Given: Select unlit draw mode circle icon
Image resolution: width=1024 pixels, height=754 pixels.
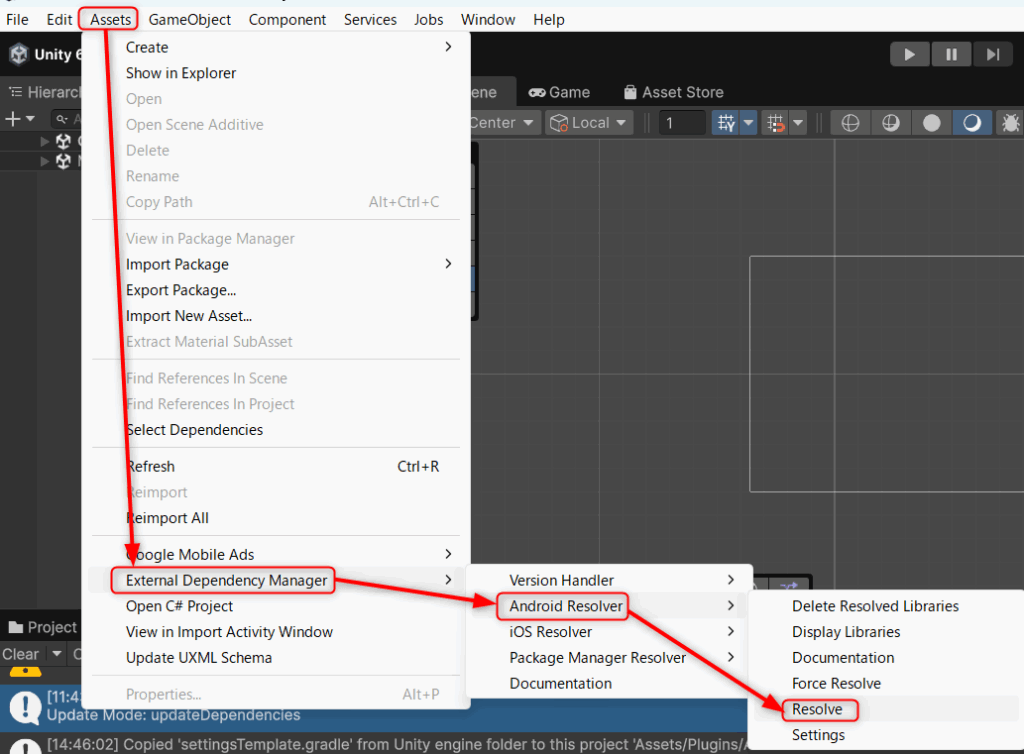Looking at the screenshot, I should 931,123.
